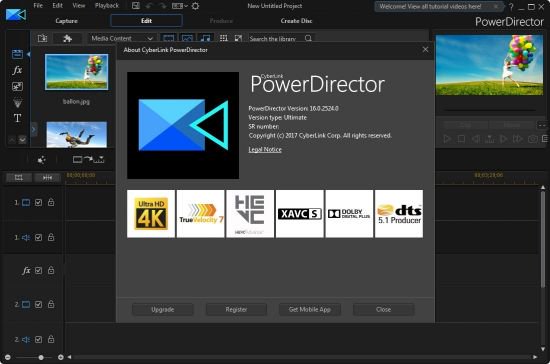Click the preview stop button
550x364 pixels.
[461, 139]
